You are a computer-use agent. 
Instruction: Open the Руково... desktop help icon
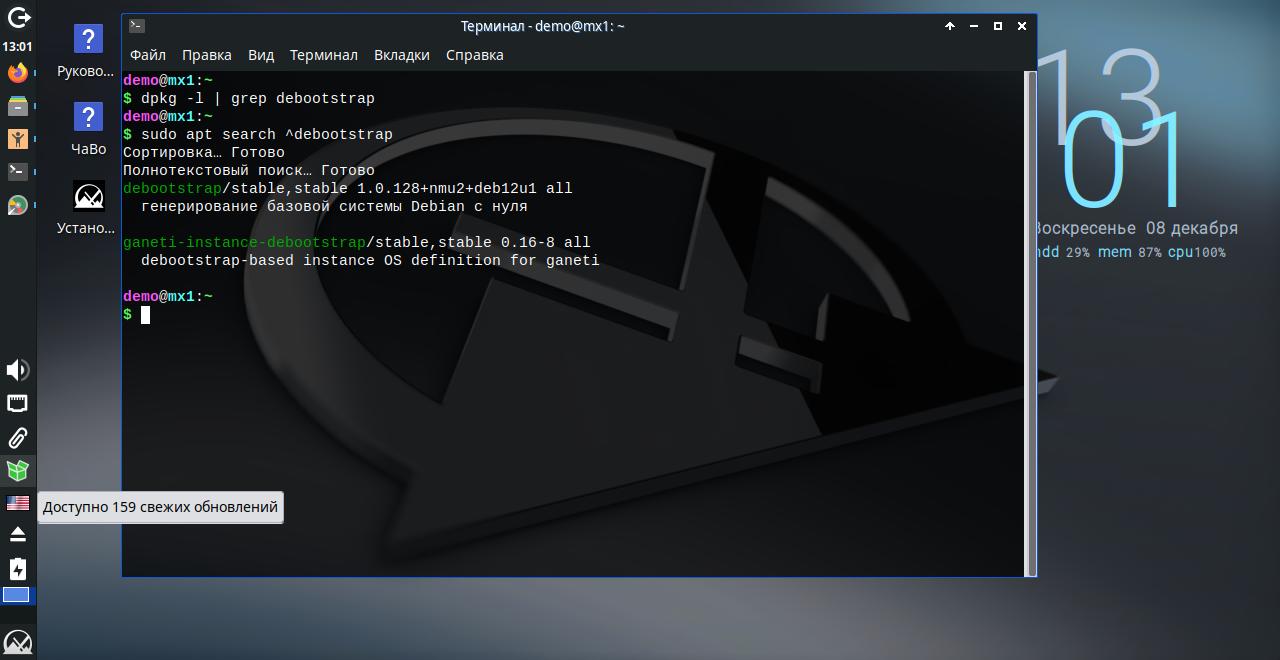pyautogui.click(x=86, y=52)
